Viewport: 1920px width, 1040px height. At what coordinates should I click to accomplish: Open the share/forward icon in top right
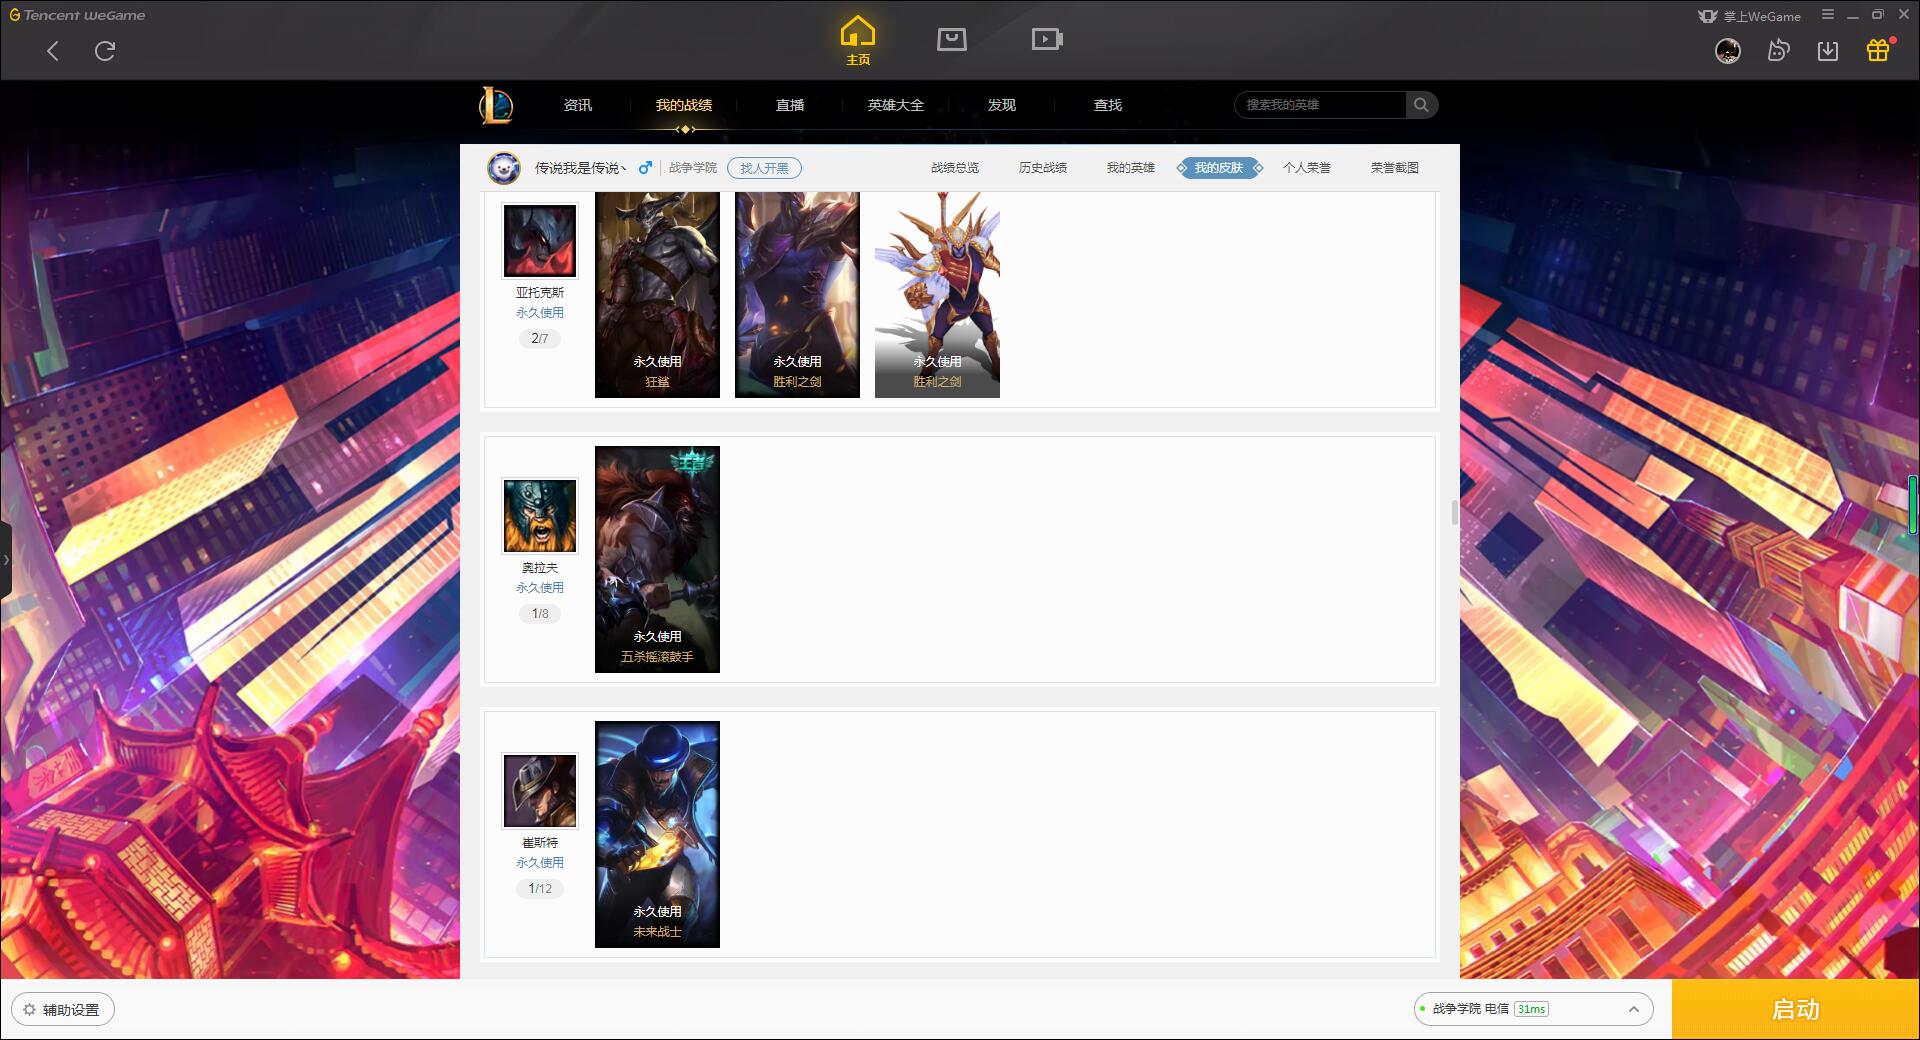[1778, 51]
